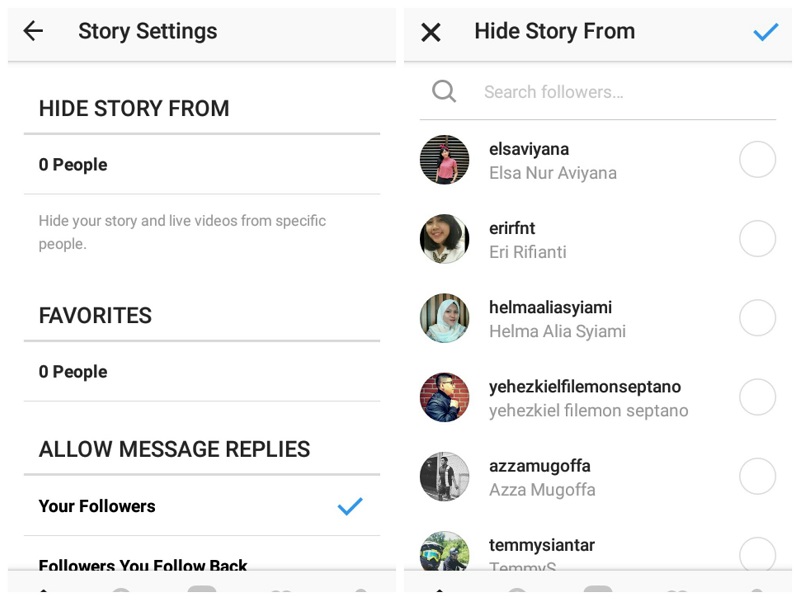
Task: Toggle the circle next to erirfnt
Action: tap(757, 239)
